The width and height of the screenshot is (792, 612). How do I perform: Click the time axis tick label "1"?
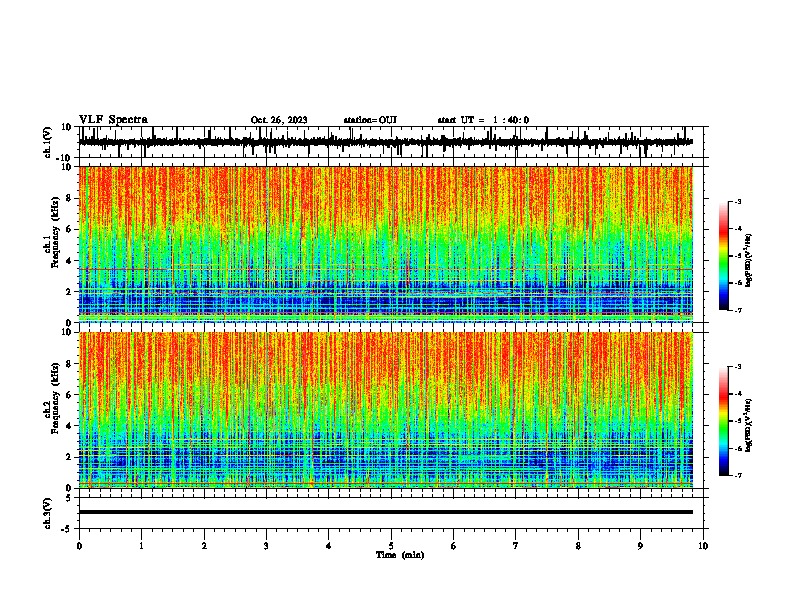(x=141, y=546)
